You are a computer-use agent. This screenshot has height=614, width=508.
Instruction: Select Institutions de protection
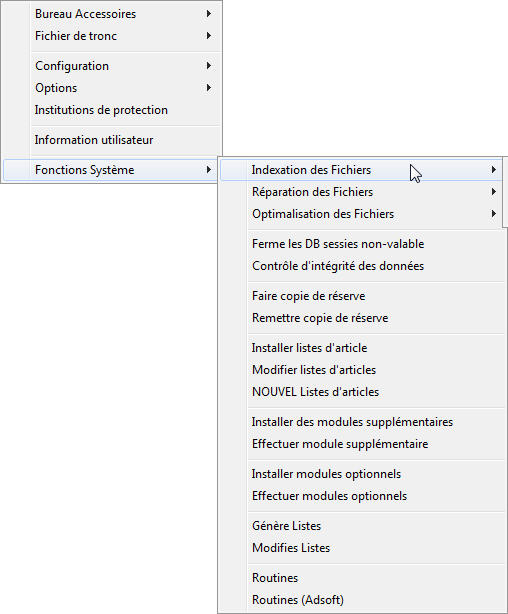click(112, 110)
